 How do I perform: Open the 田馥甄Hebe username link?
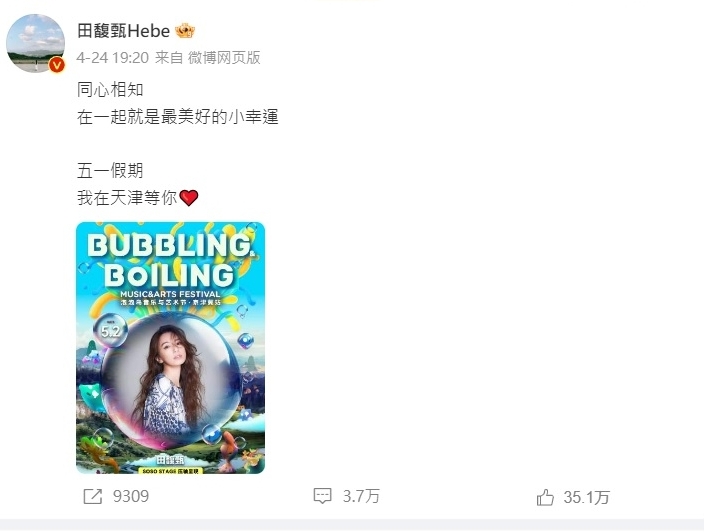[123, 31]
